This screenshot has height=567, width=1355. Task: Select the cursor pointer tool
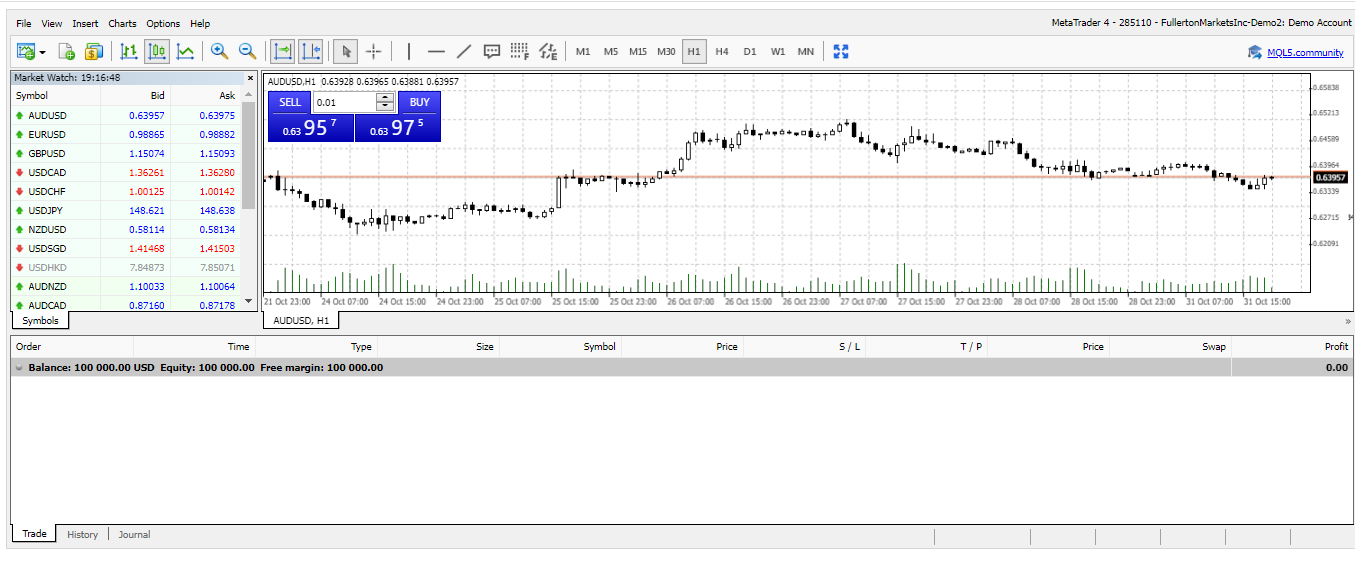(346, 51)
